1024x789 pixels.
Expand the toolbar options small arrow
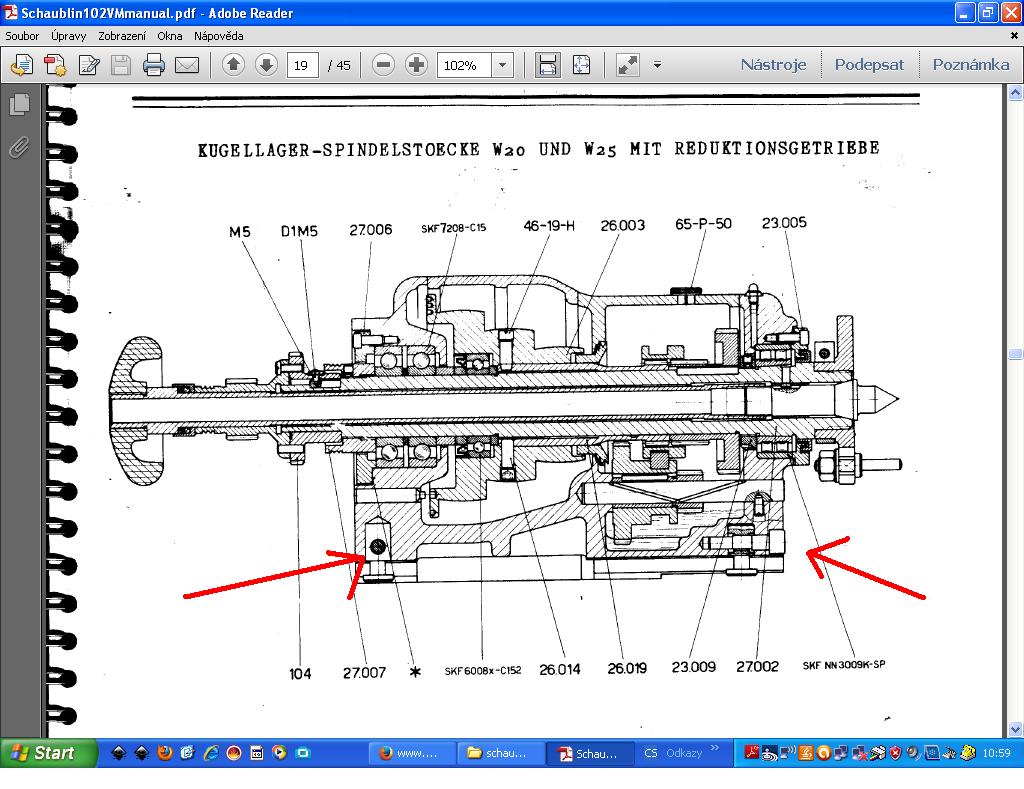[657, 65]
